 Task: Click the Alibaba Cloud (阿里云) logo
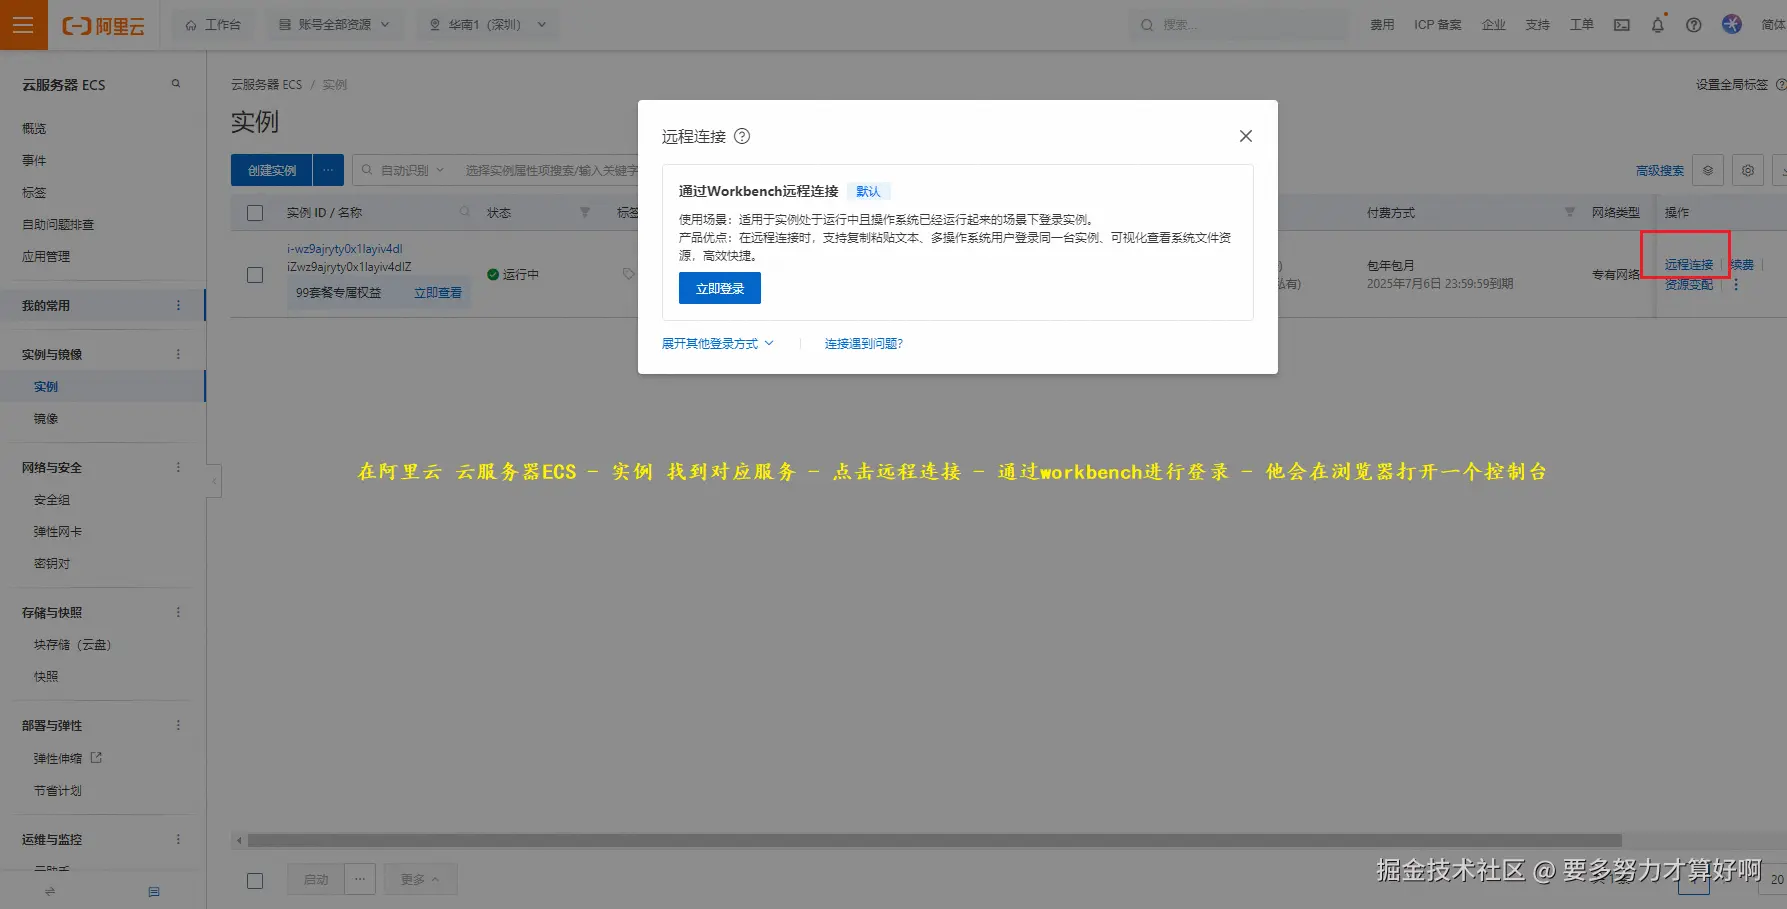tap(104, 26)
